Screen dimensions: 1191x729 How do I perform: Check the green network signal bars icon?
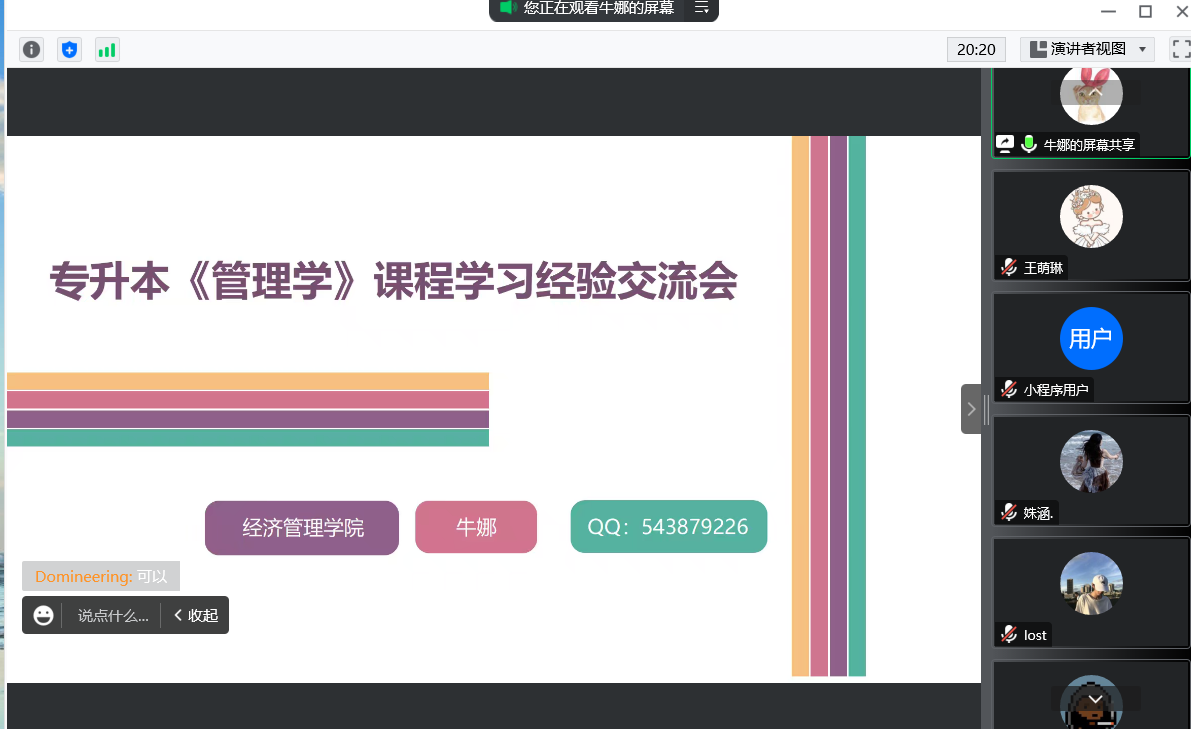(x=107, y=50)
